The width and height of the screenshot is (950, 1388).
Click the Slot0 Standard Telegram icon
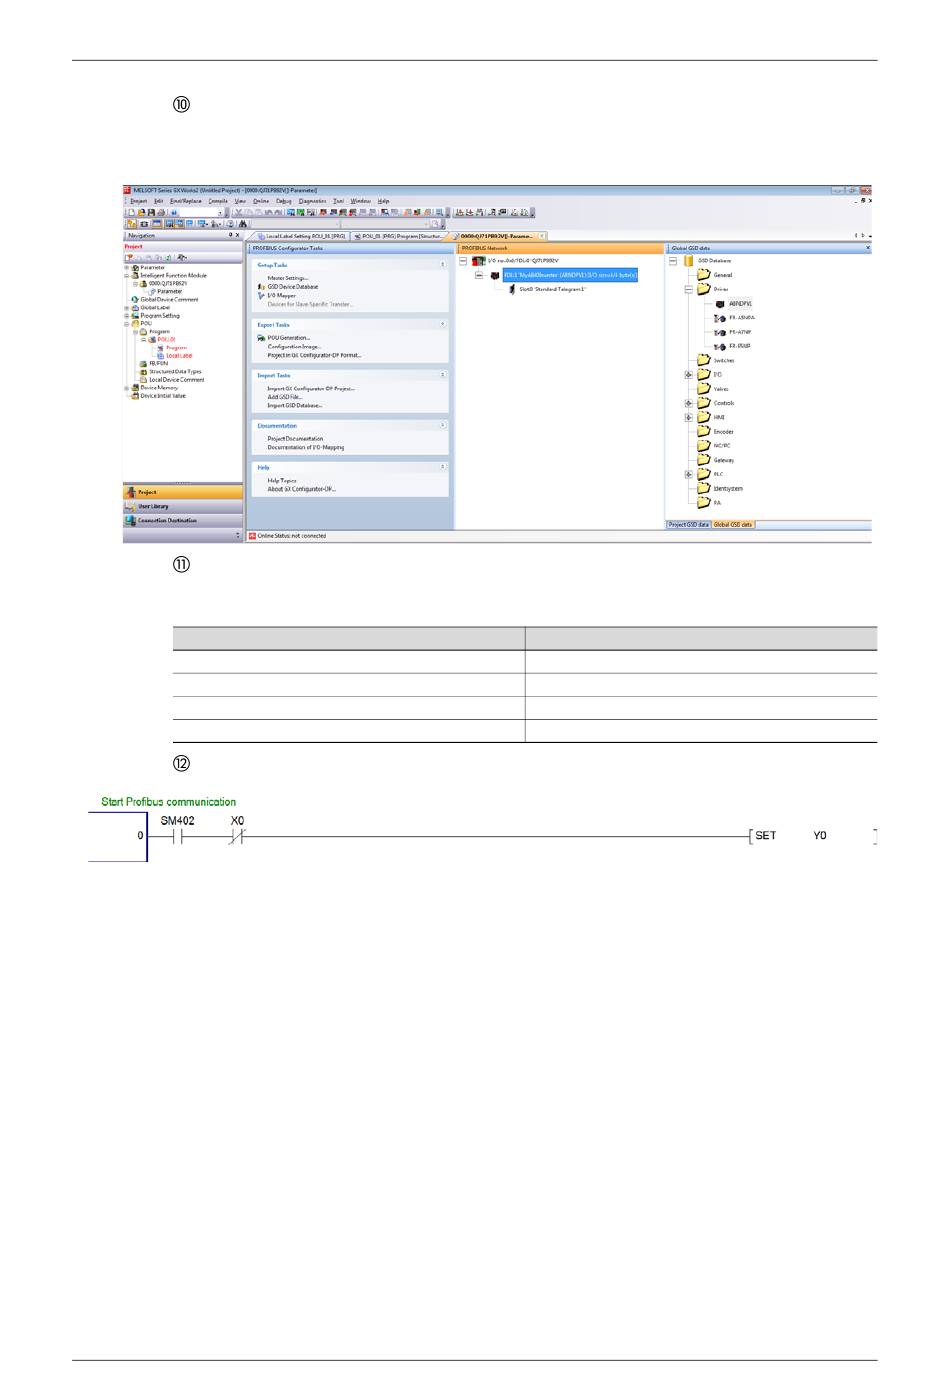point(512,289)
